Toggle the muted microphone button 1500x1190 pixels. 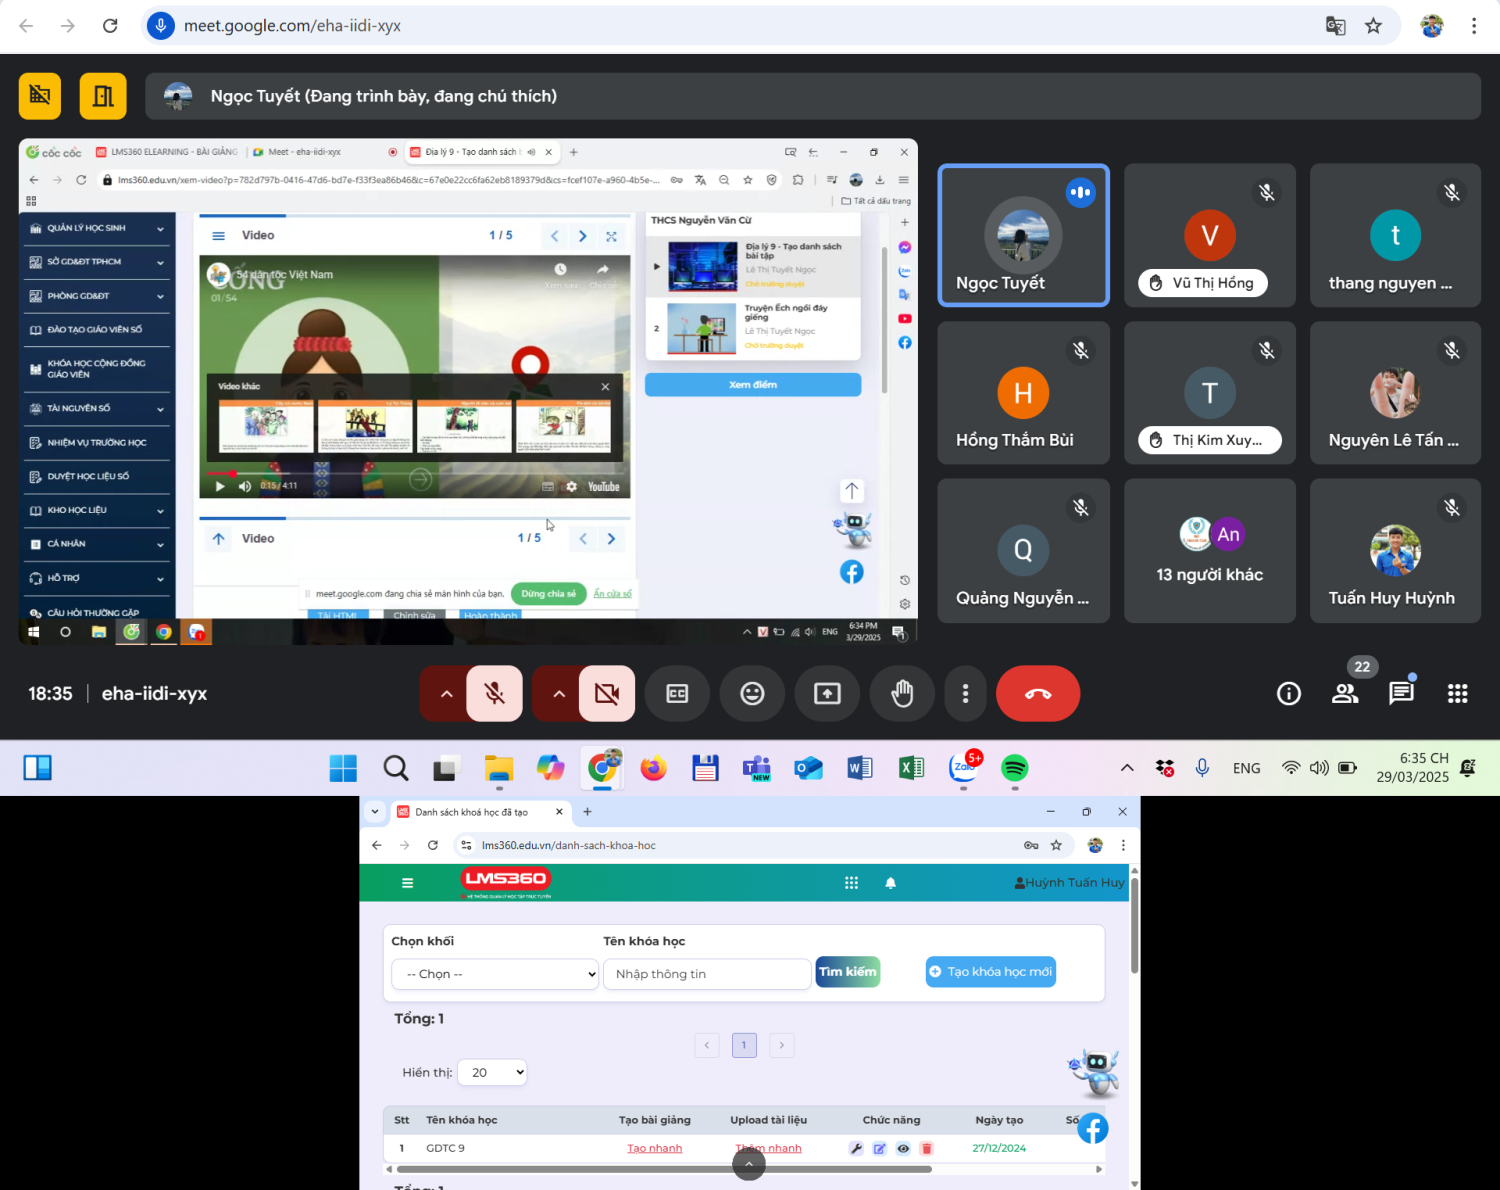494,693
